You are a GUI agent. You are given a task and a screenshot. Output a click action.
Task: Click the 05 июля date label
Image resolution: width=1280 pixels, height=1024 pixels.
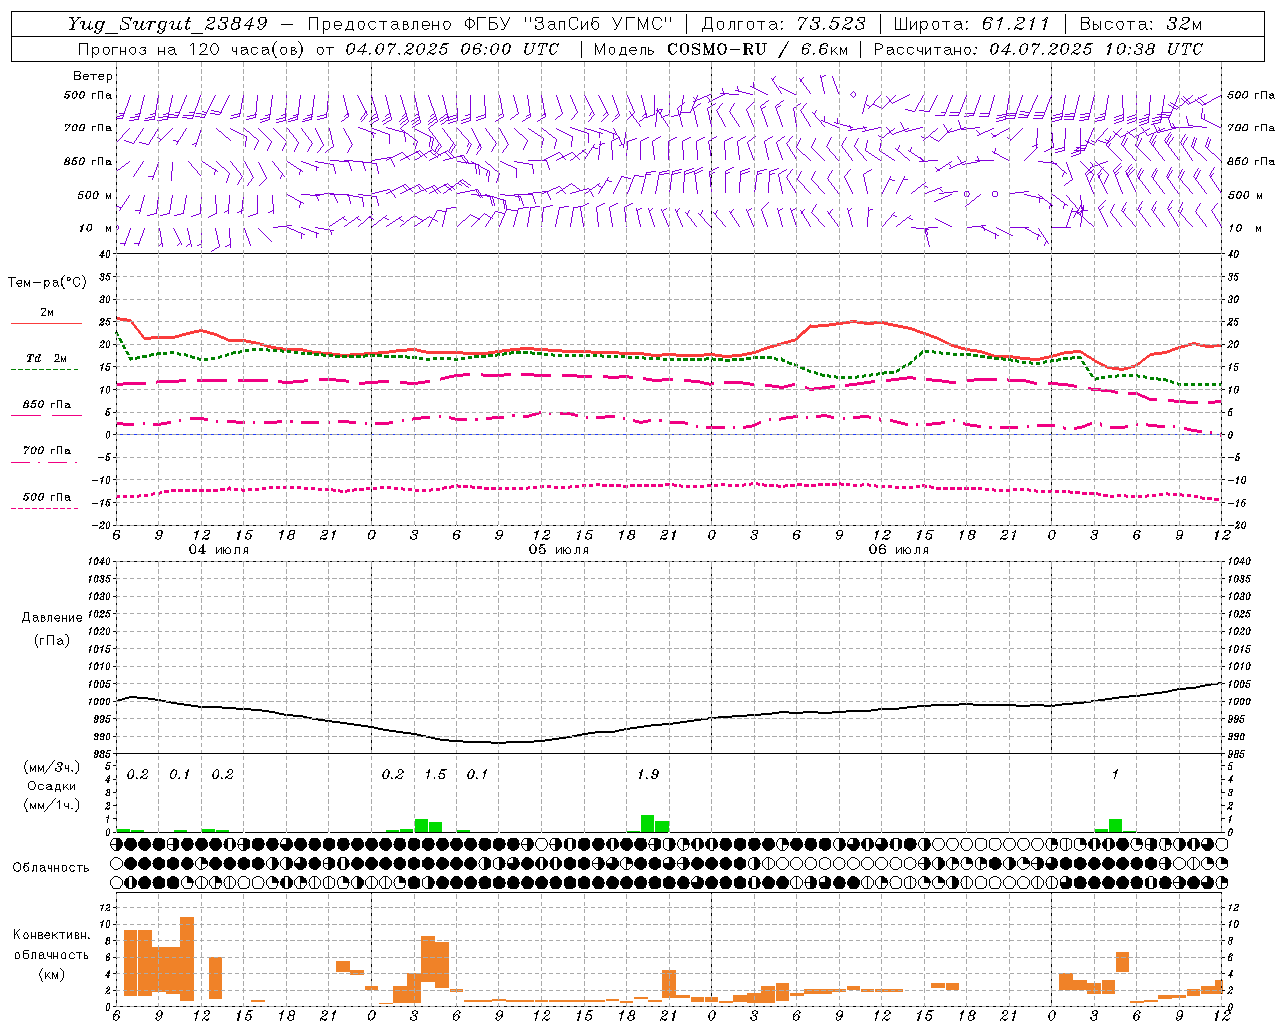559,550
